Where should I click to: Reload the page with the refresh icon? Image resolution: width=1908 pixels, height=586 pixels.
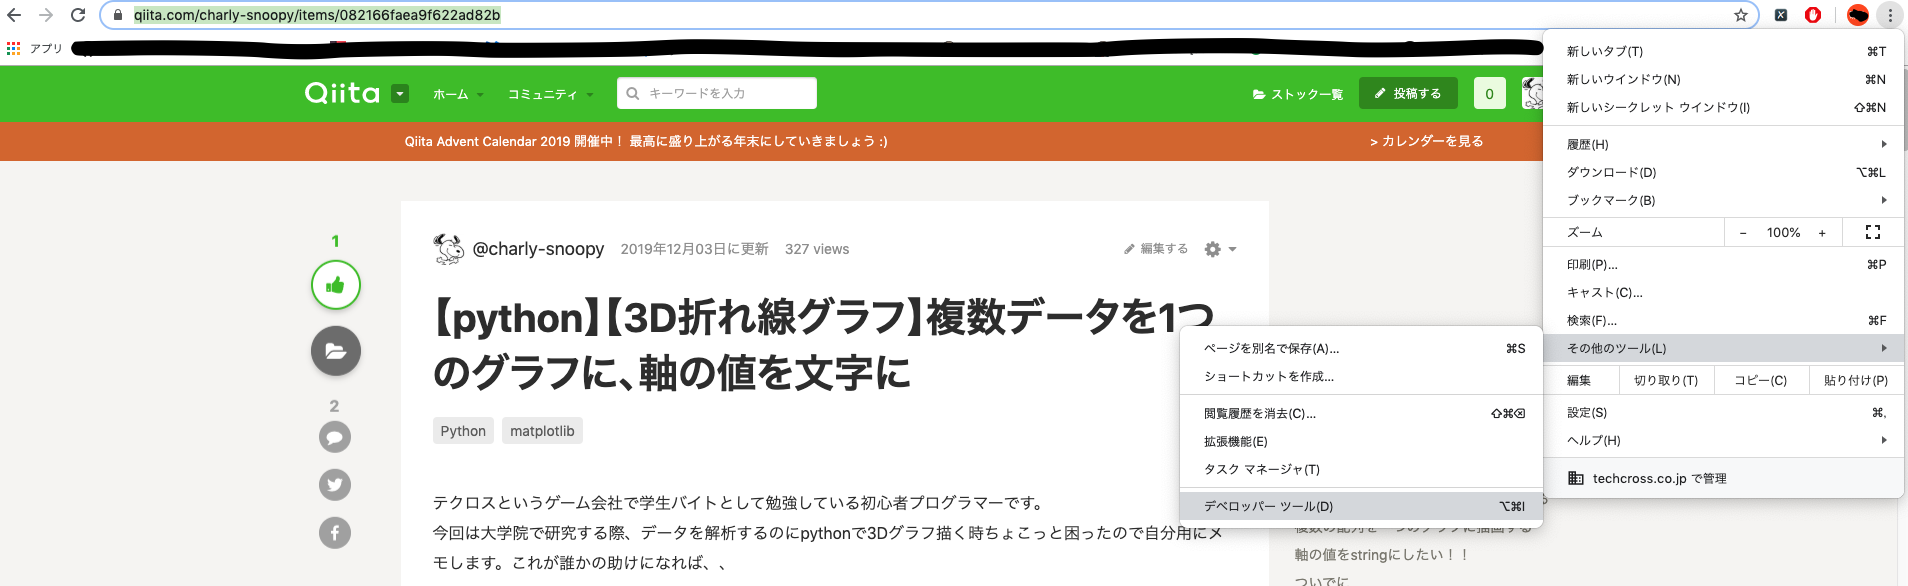tap(78, 15)
